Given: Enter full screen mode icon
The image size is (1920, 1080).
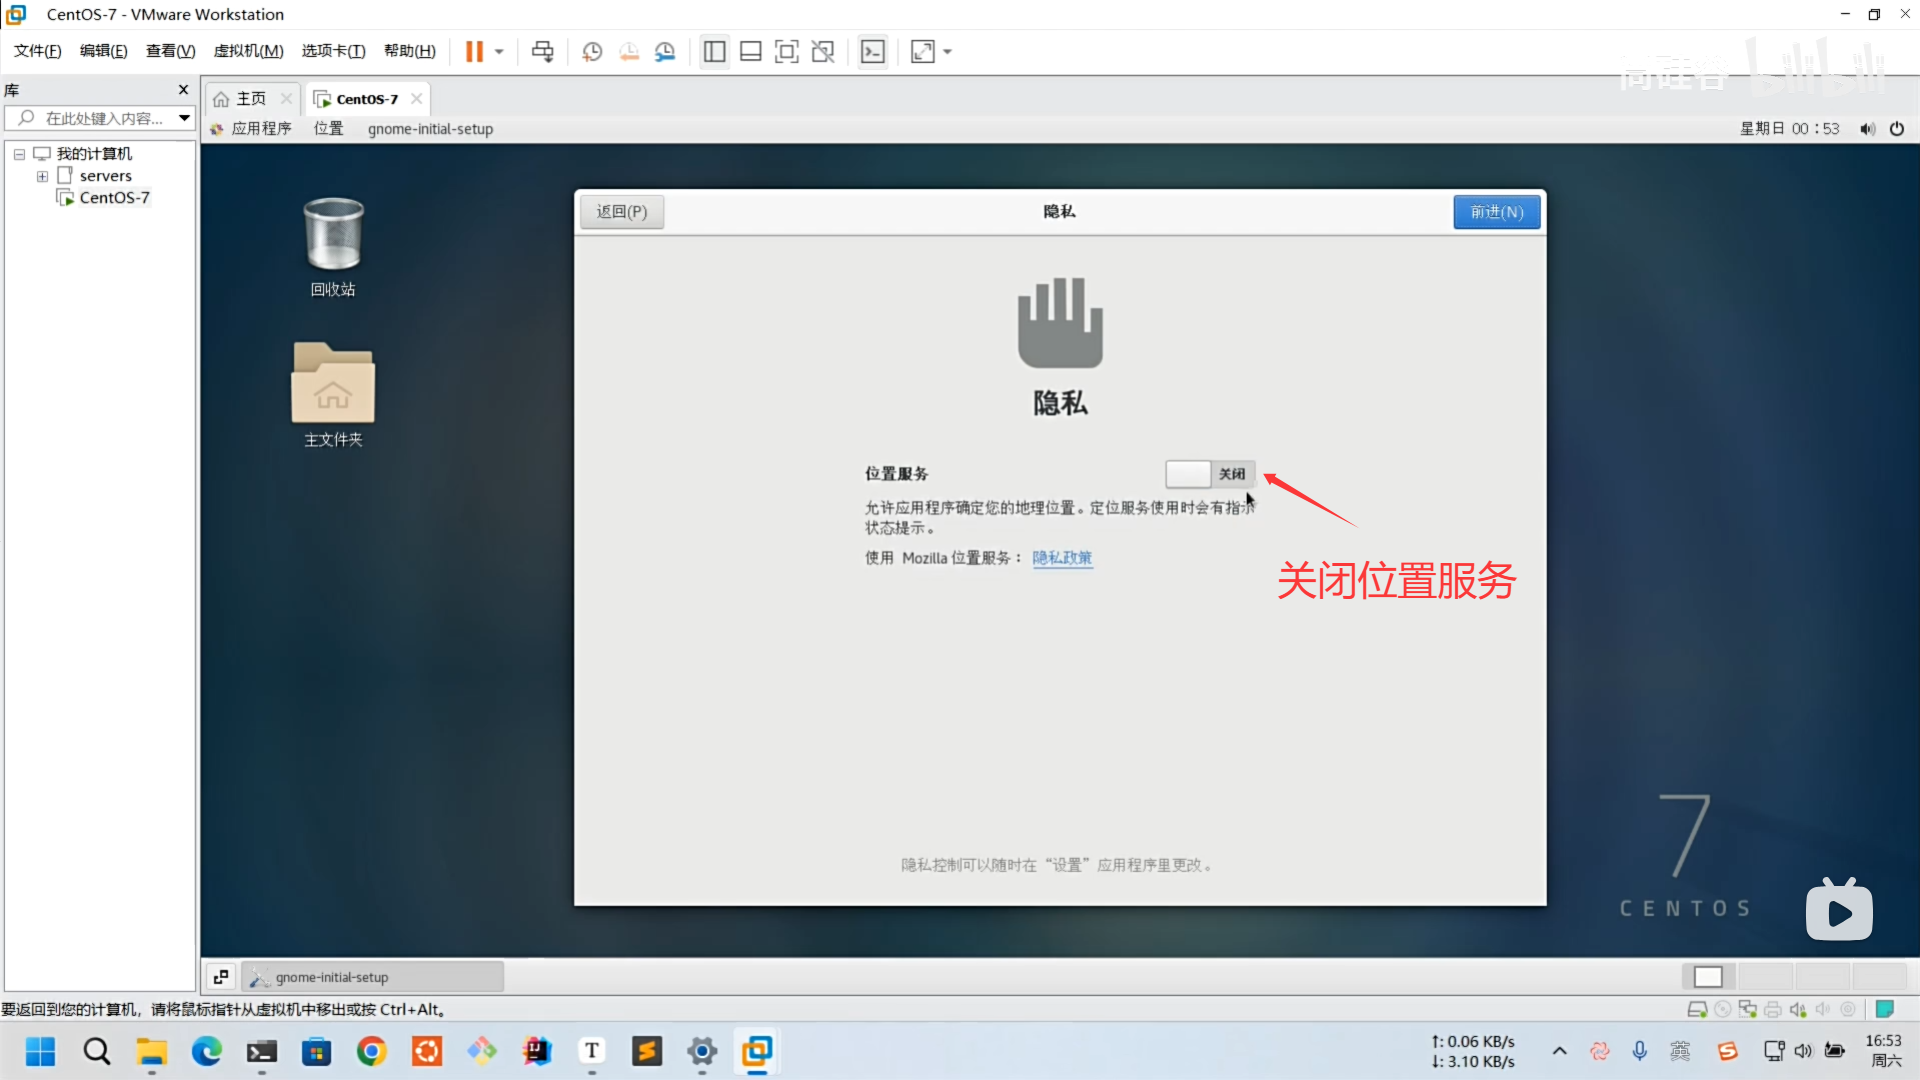Looking at the screenshot, I should [x=787, y=51].
